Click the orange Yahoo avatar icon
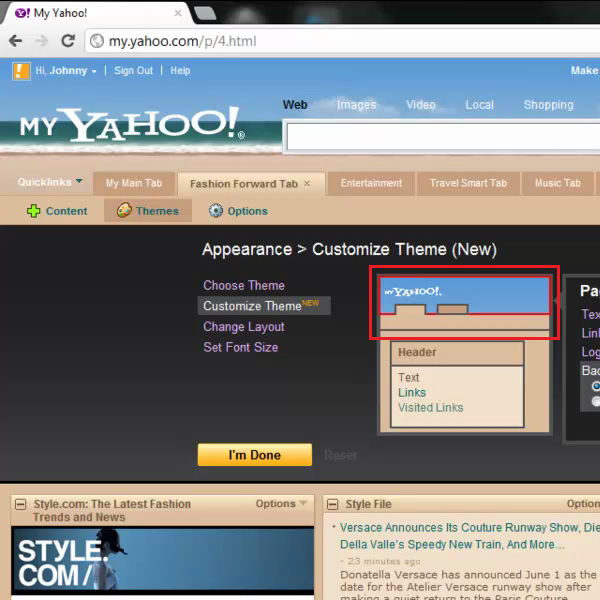Image resolution: width=600 pixels, height=600 pixels. [x=21, y=71]
